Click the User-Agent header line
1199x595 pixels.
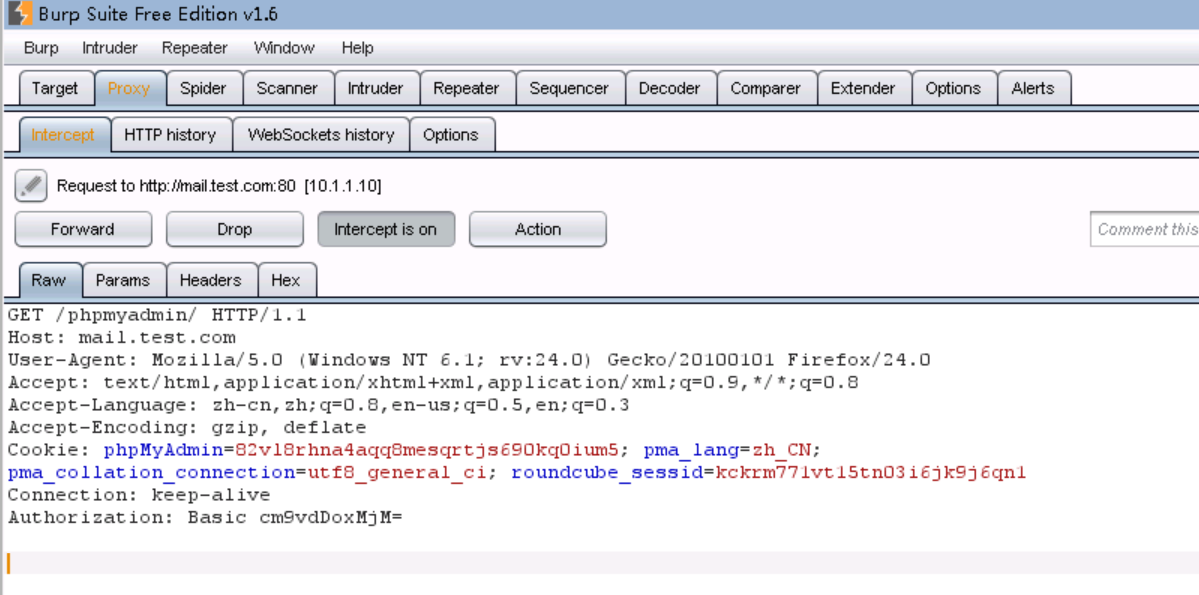[469, 359]
